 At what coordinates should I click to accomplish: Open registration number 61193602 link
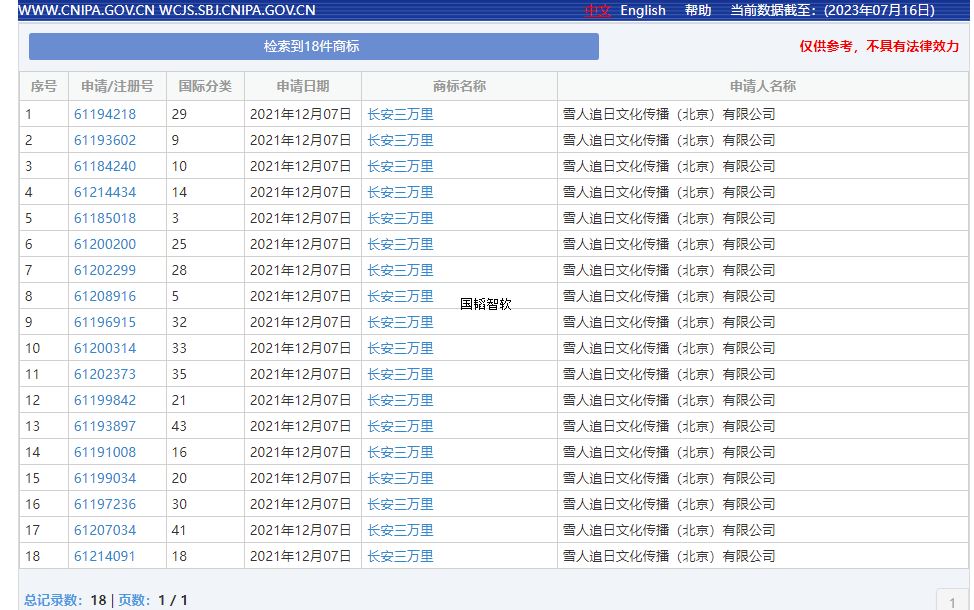[104, 140]
